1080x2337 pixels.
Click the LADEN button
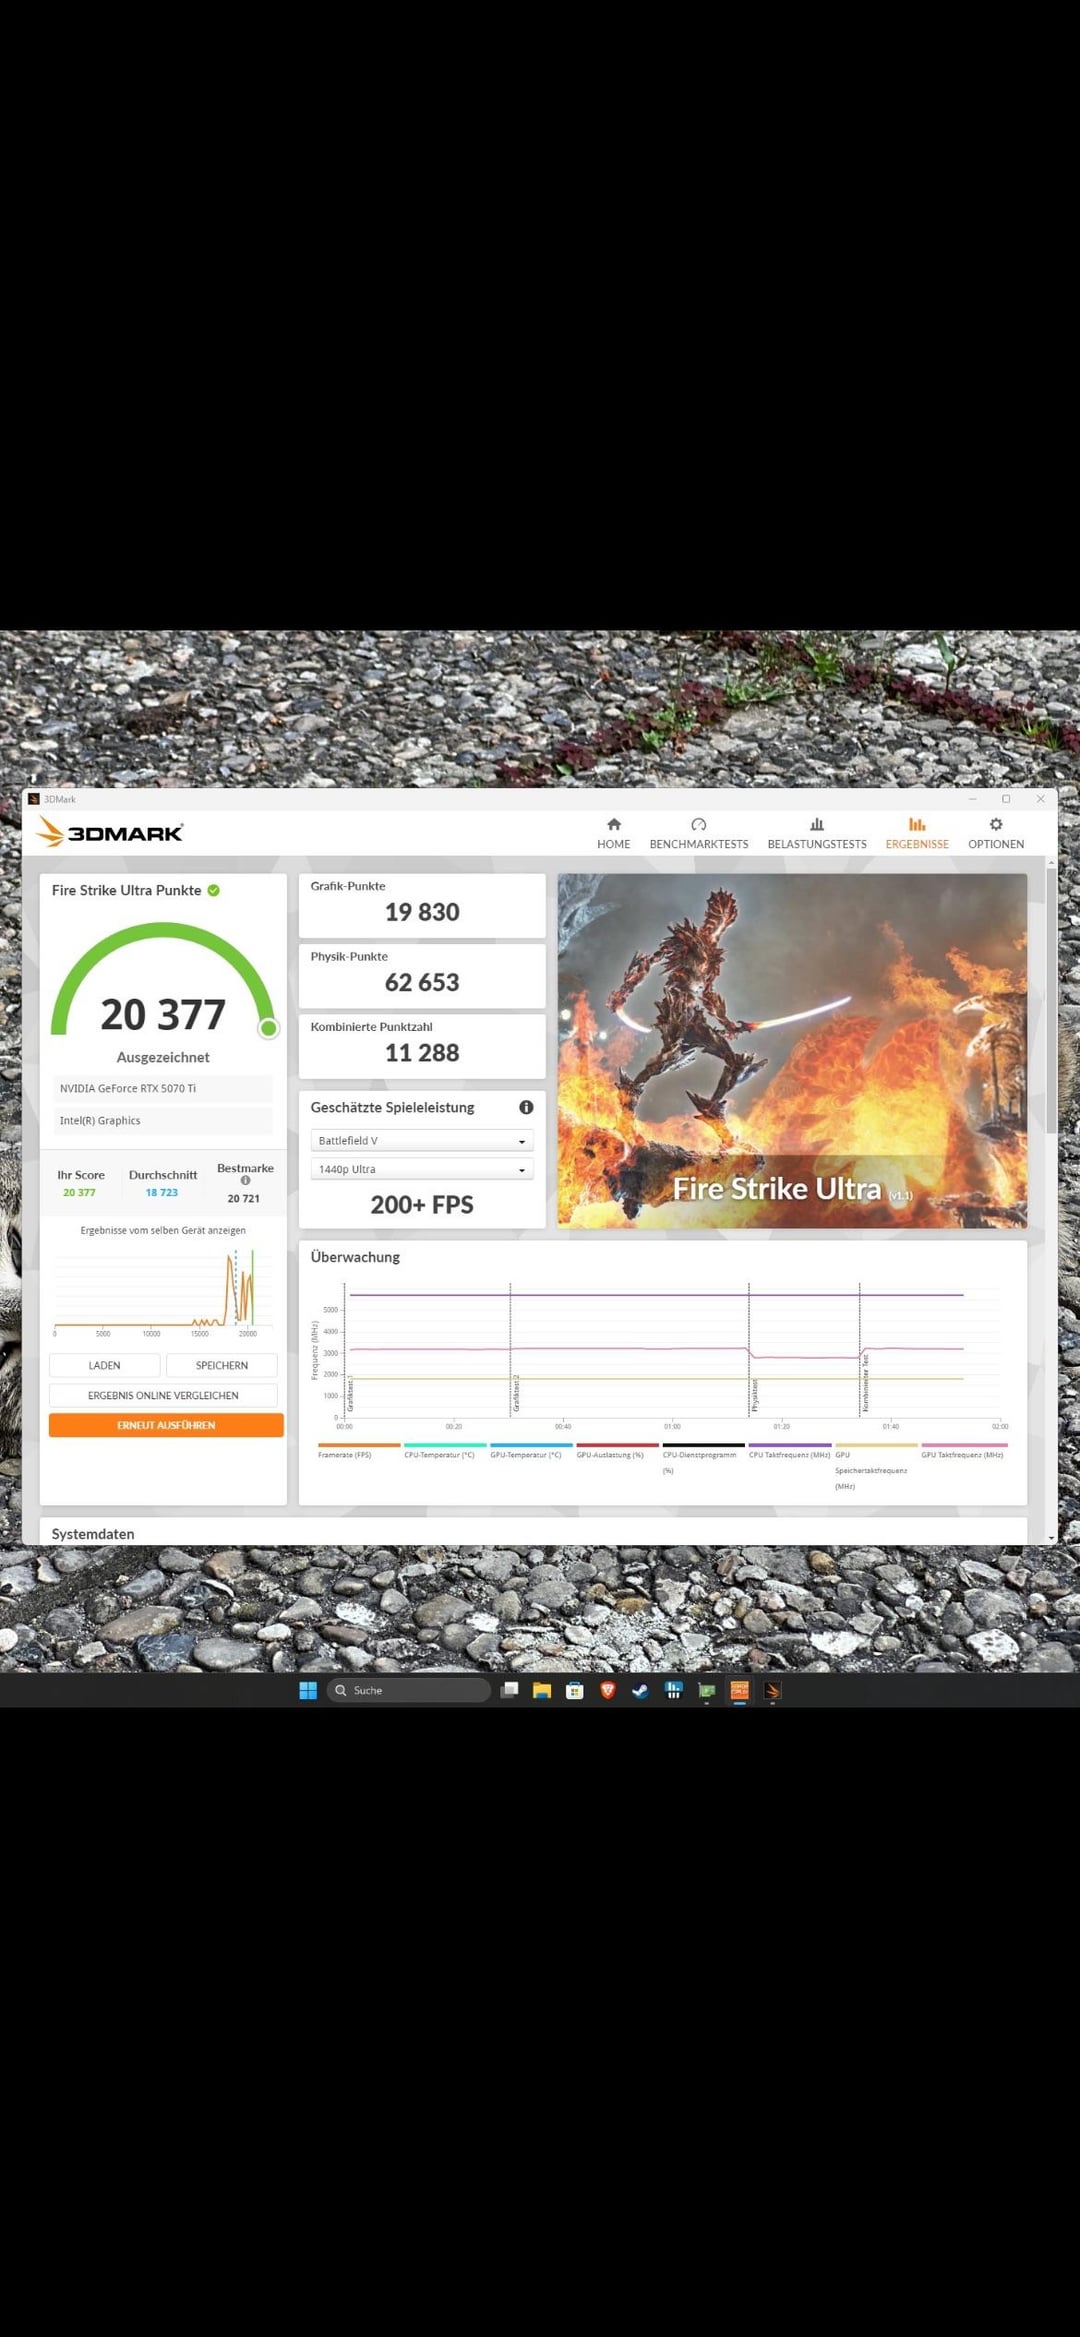(x=104, y=1365)
